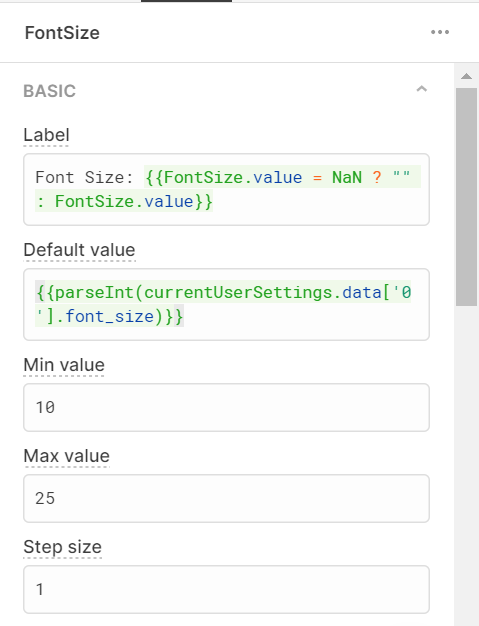
Task: Click the FontSize component name to rename
Action: coord(62,33)
